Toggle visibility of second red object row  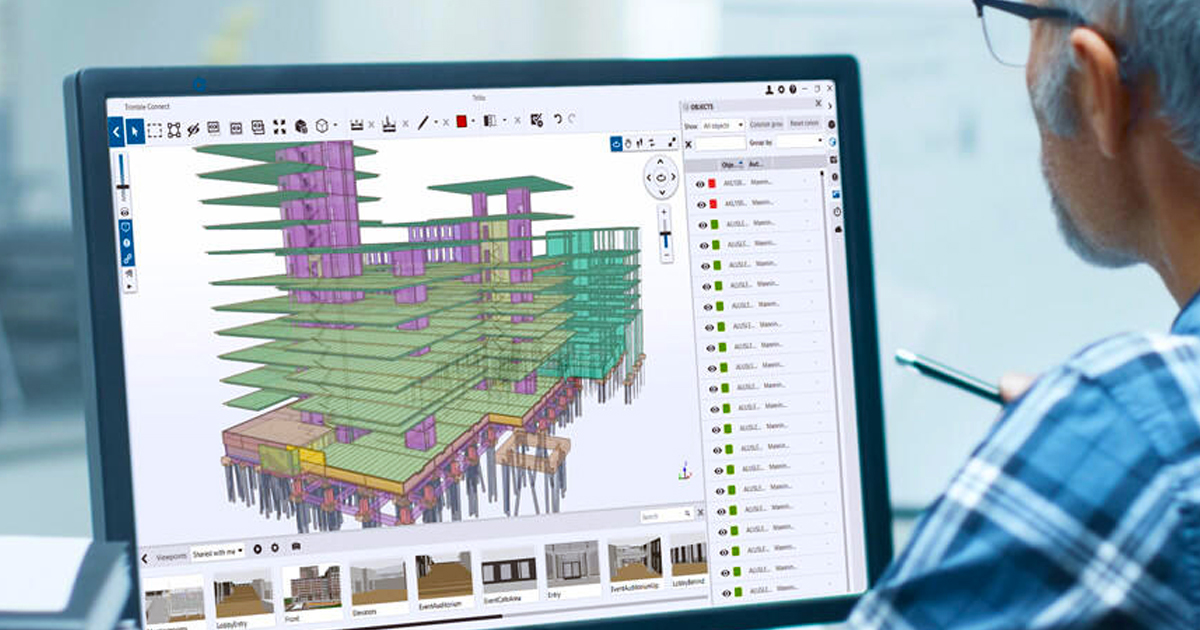coord(702,204)
